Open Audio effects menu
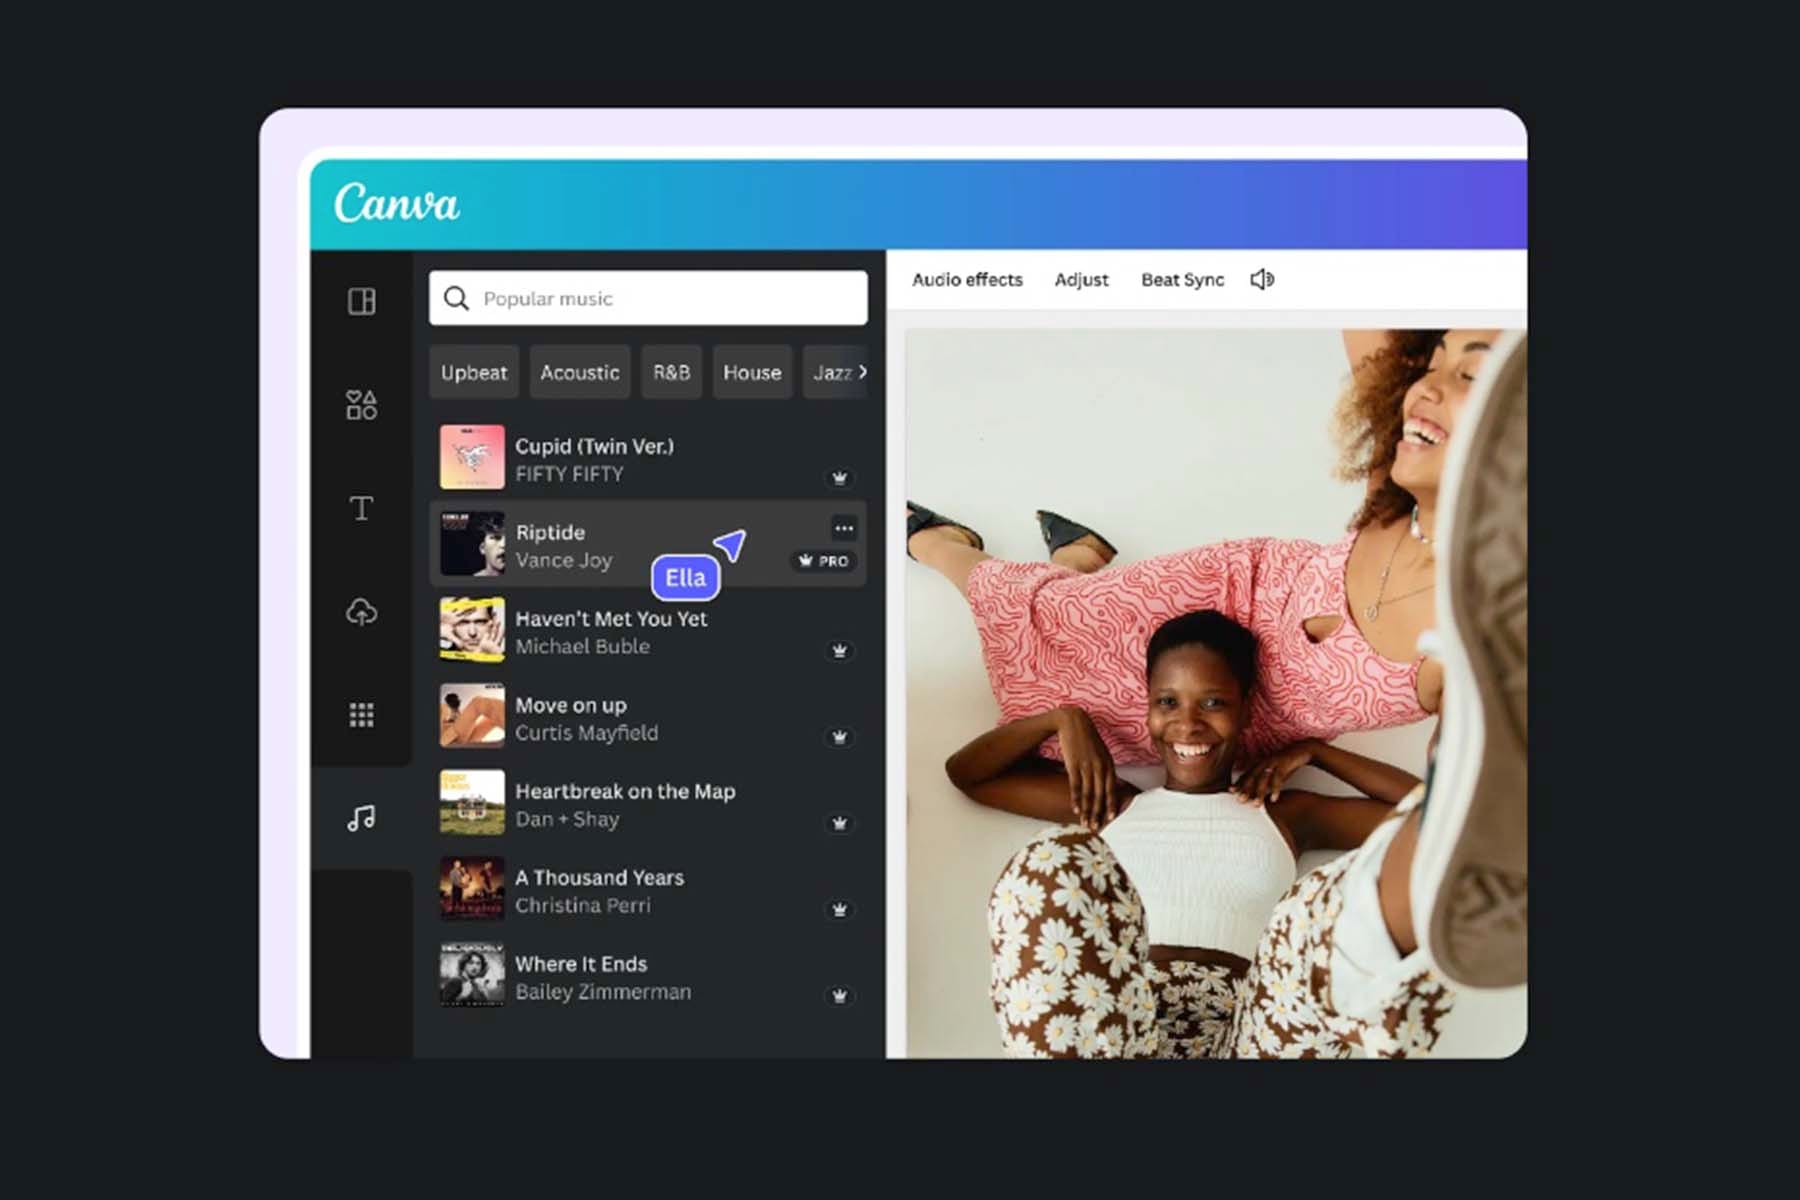This screenshot has width=1800, height=1200. point(967,280)
